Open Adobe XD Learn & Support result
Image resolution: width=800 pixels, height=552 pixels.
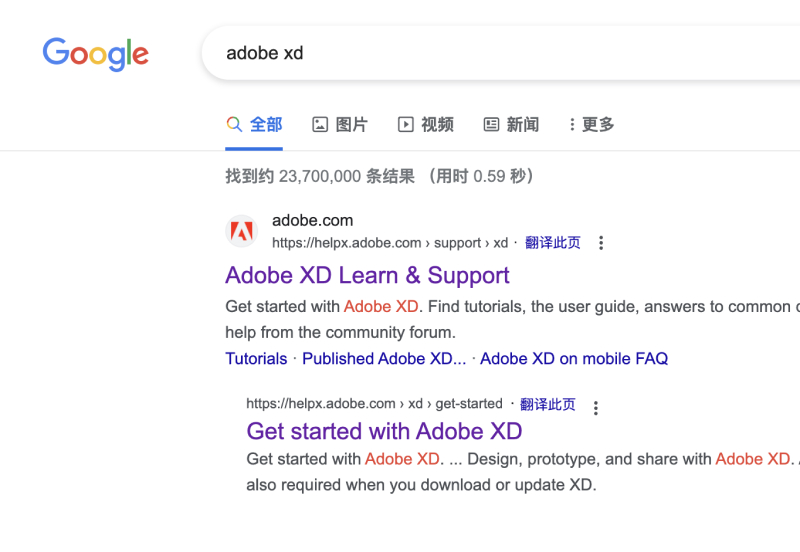367,275
